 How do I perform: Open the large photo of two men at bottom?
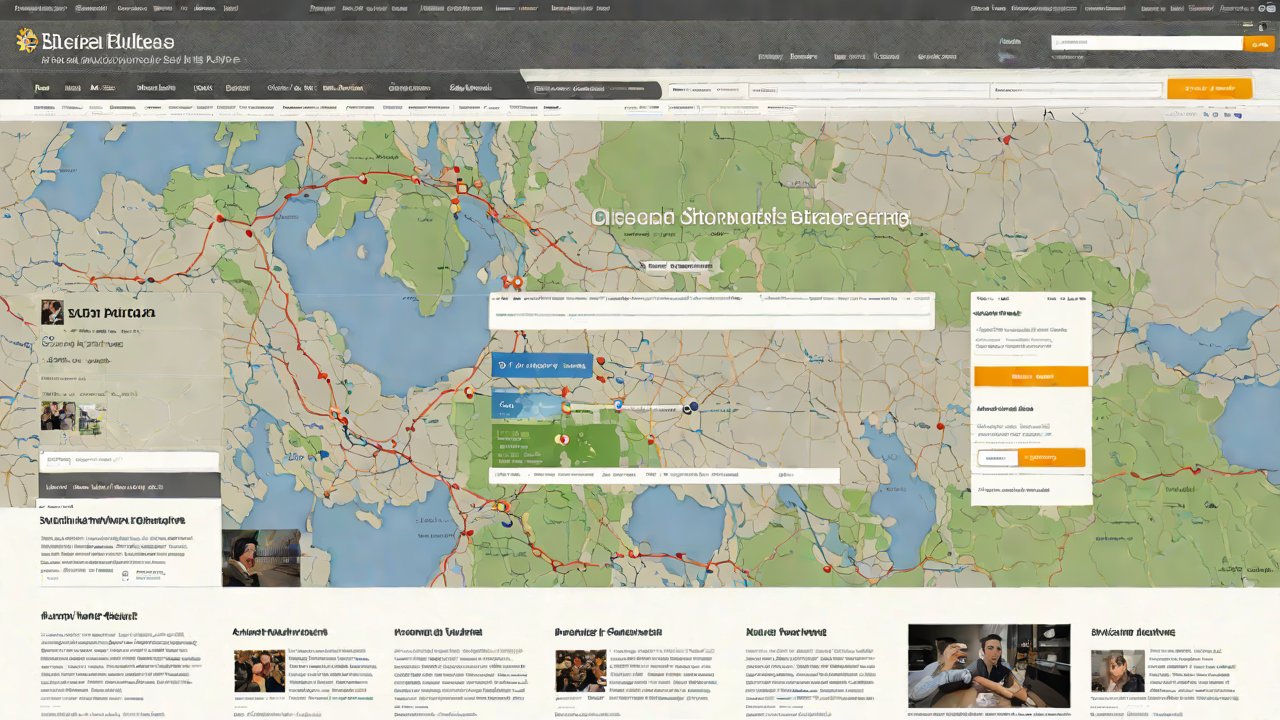(988, 666)
